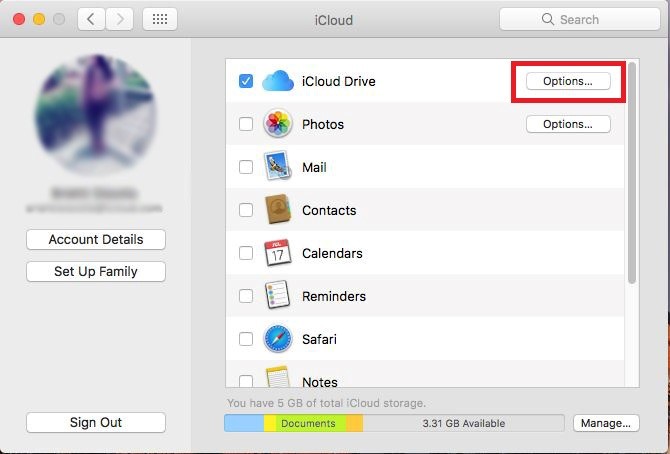The image size is (670, 454).
Task: Click the Mail stamp icon
Action: [x=277, y=166]
